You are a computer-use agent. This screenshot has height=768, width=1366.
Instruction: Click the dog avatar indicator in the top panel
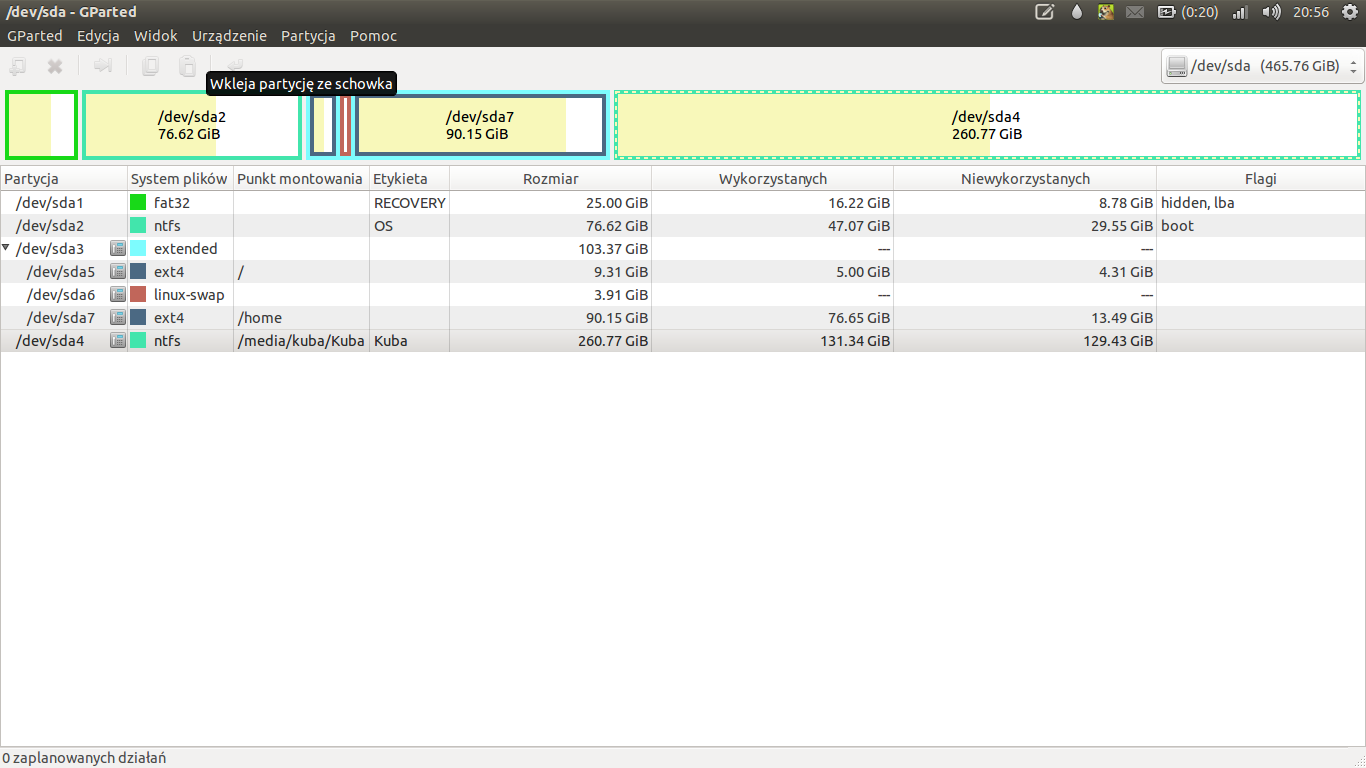1105,12
